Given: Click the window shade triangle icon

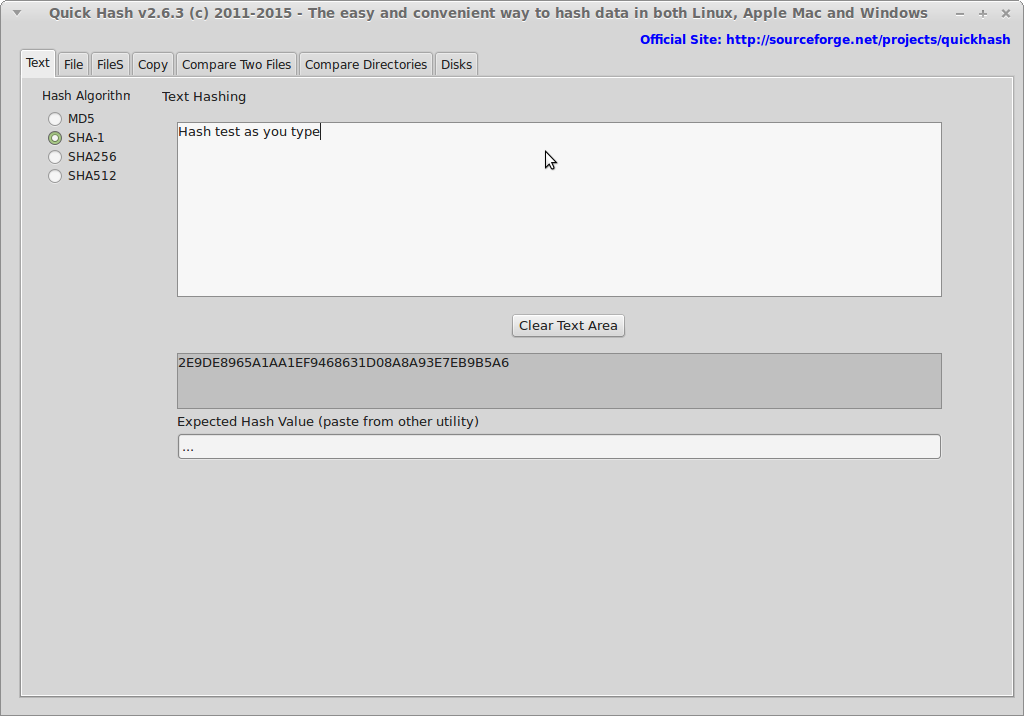Looking at the screenshot, I should click(x=14, y=13).
